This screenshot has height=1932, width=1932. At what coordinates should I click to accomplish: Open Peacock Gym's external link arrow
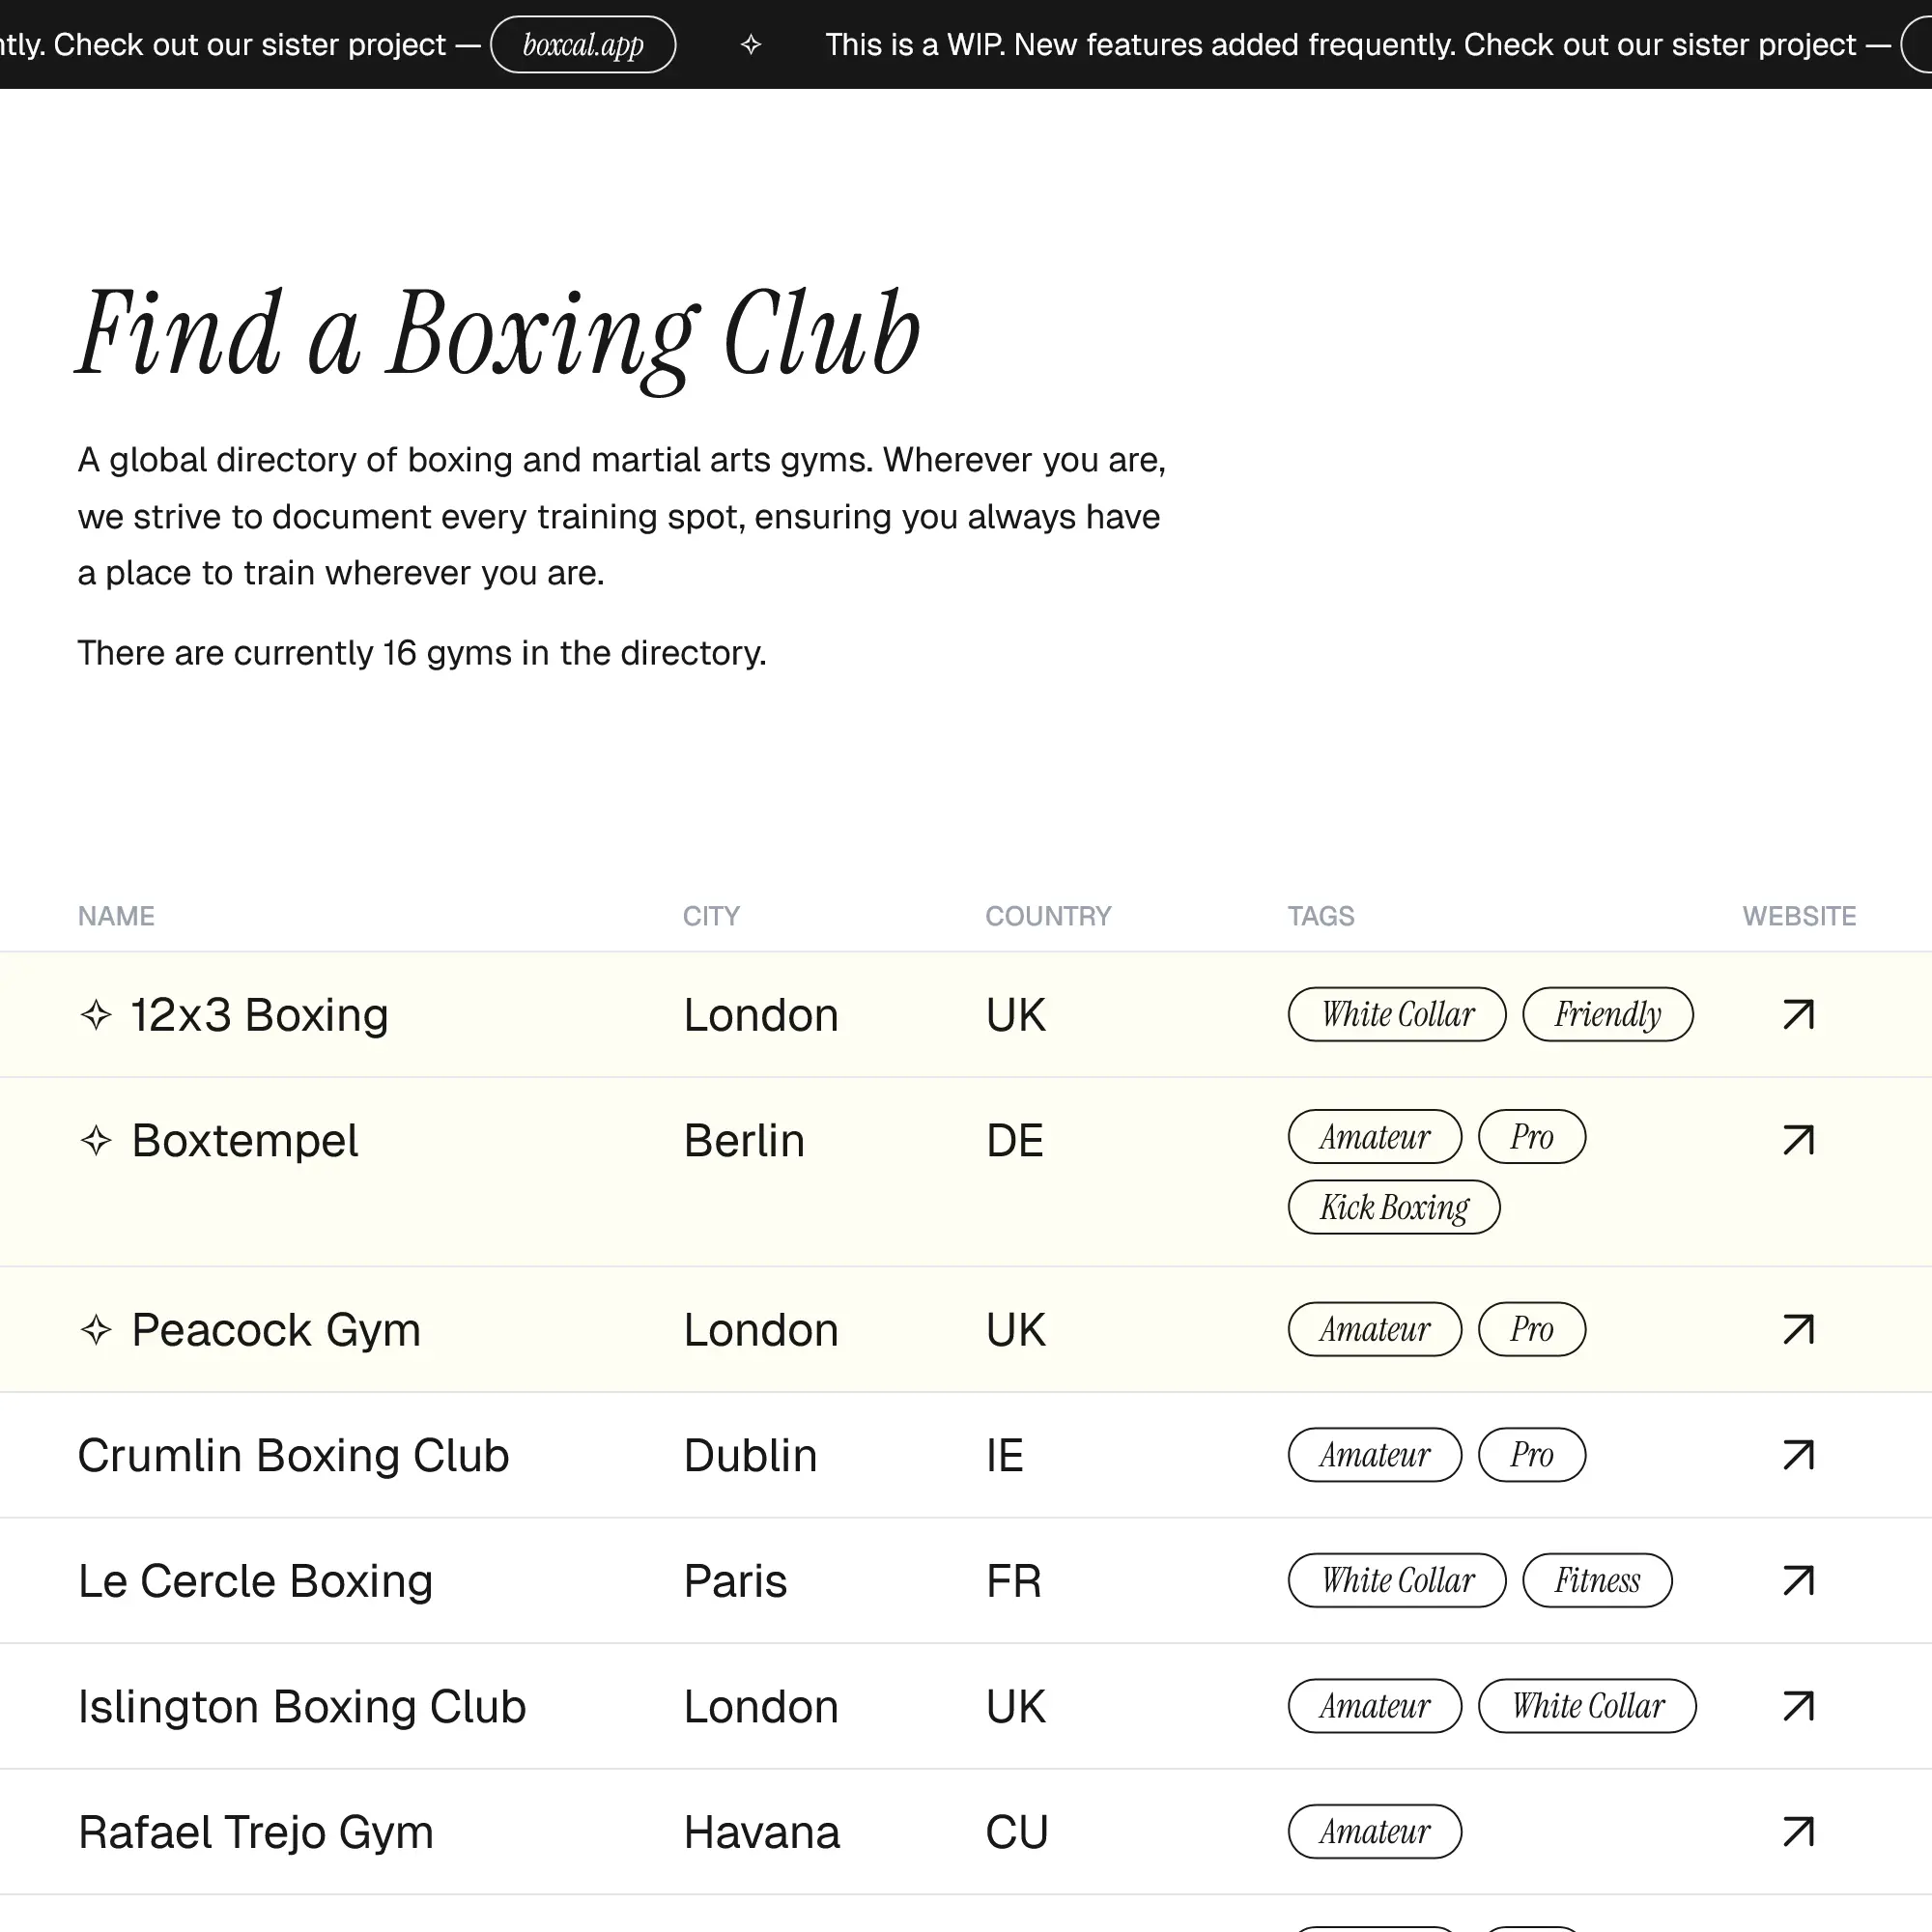(1798, 1329)
